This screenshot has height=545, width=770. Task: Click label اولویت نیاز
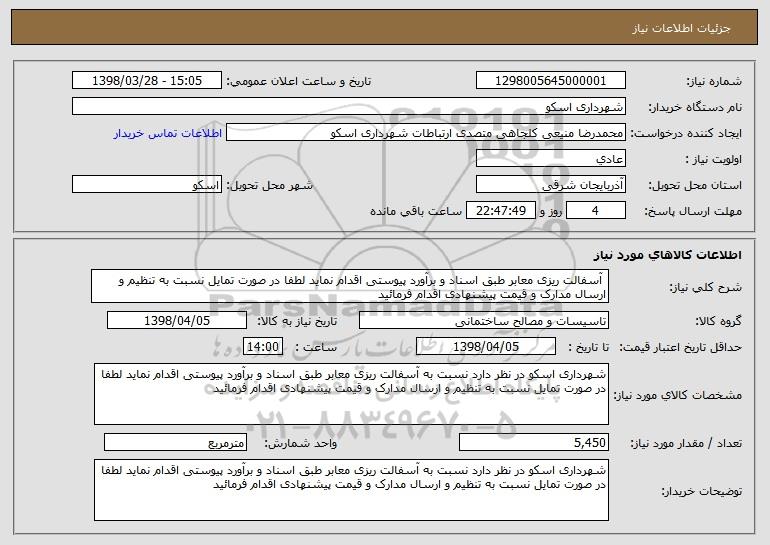[714, 160]
